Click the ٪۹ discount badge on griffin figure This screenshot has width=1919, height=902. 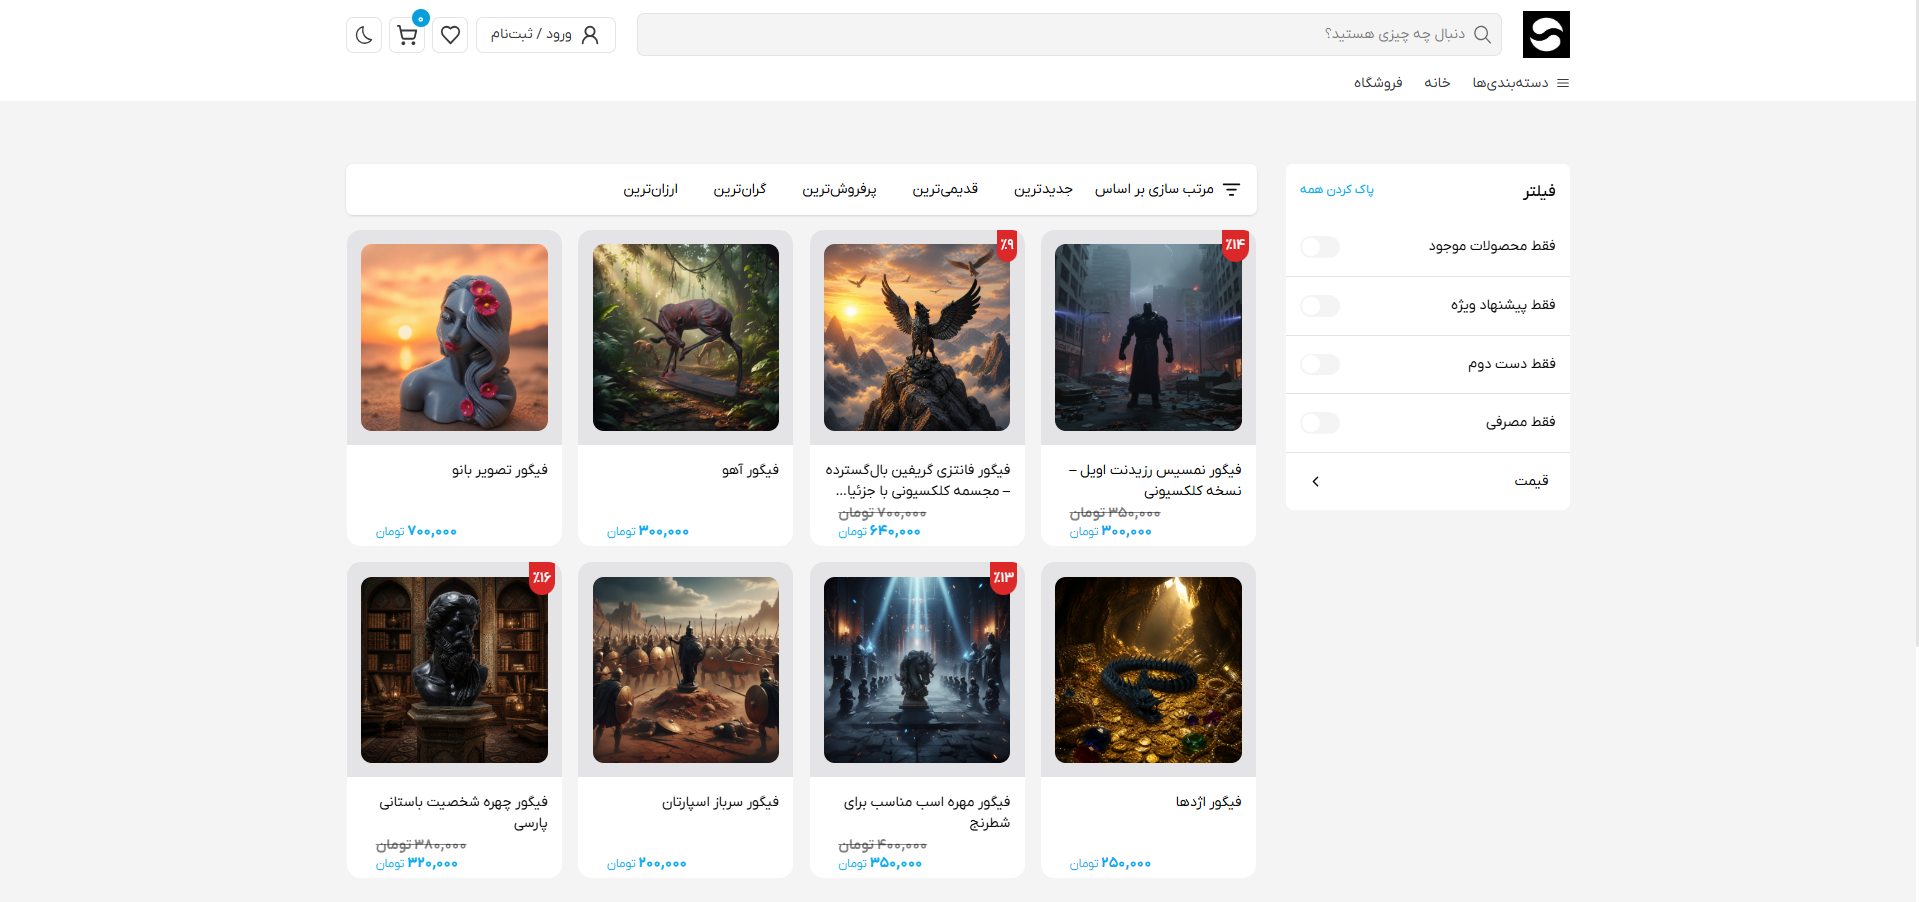(1007, 245)
